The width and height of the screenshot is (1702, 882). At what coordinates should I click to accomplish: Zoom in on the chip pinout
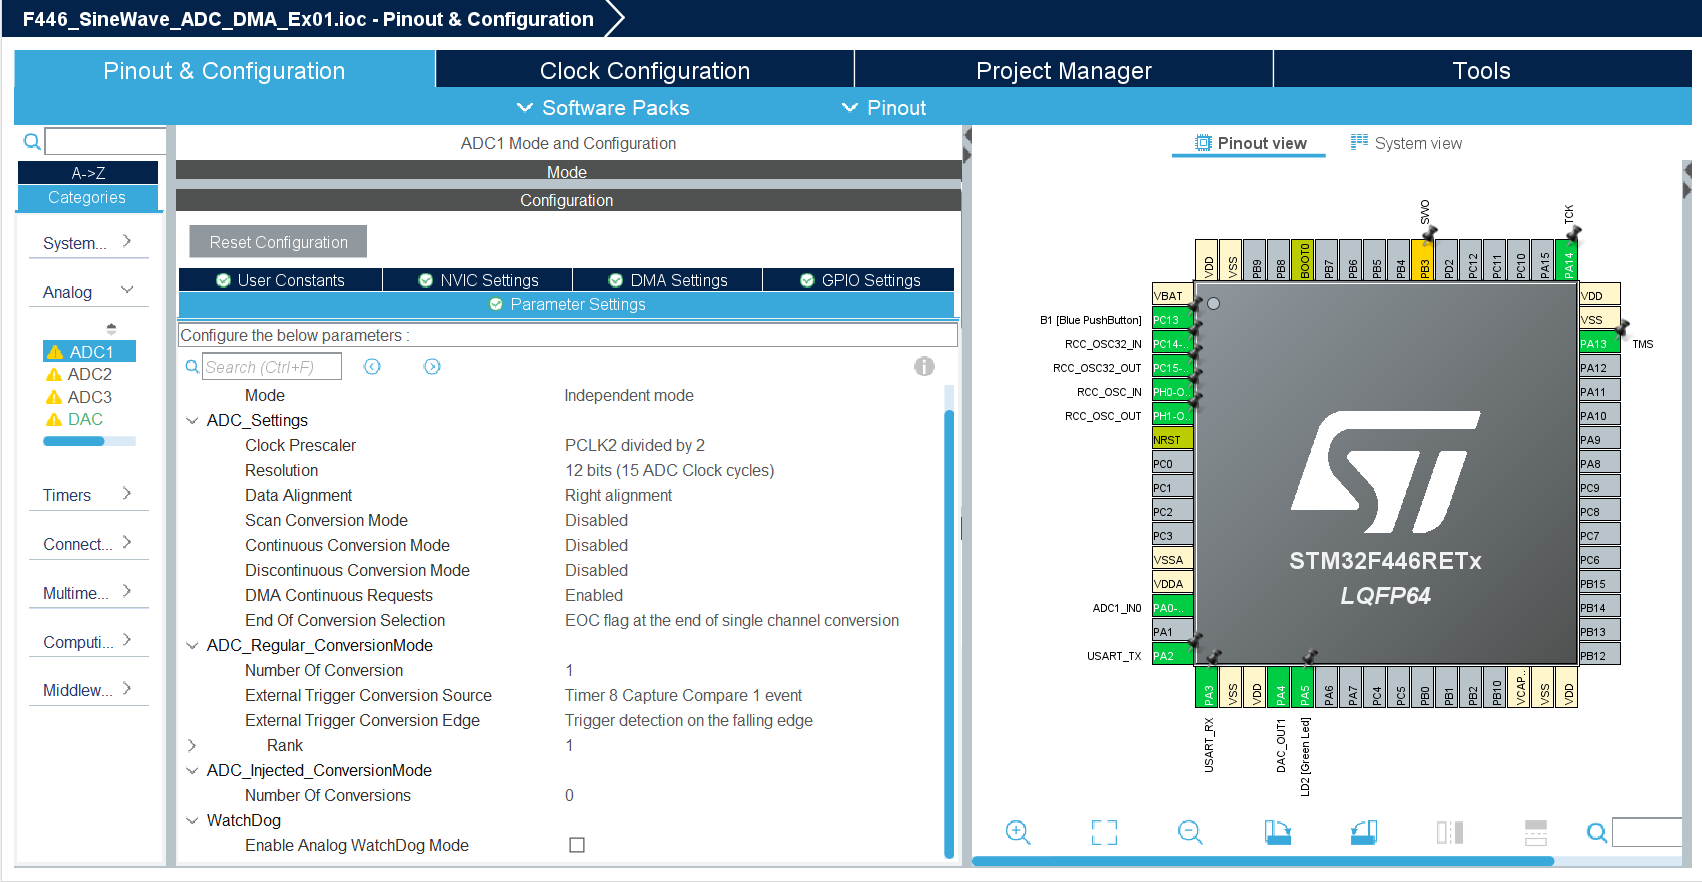[x=1018, y=832]
